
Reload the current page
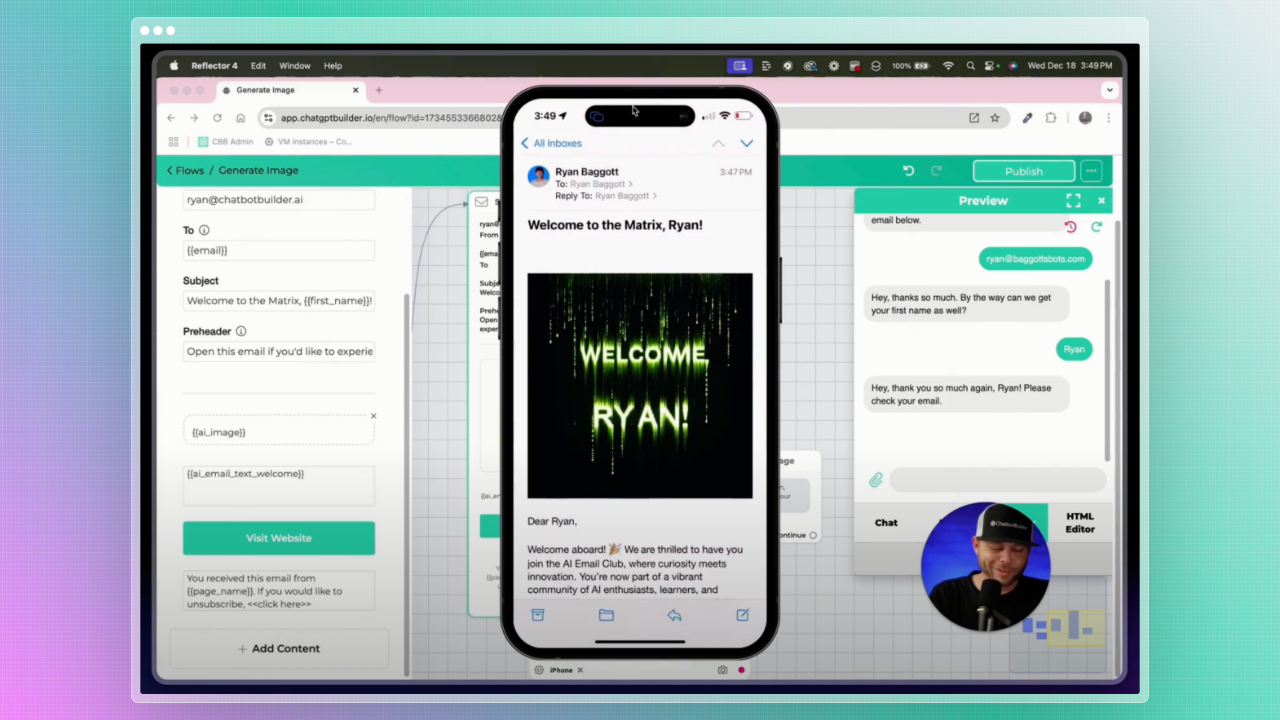[x=217, y=118]
